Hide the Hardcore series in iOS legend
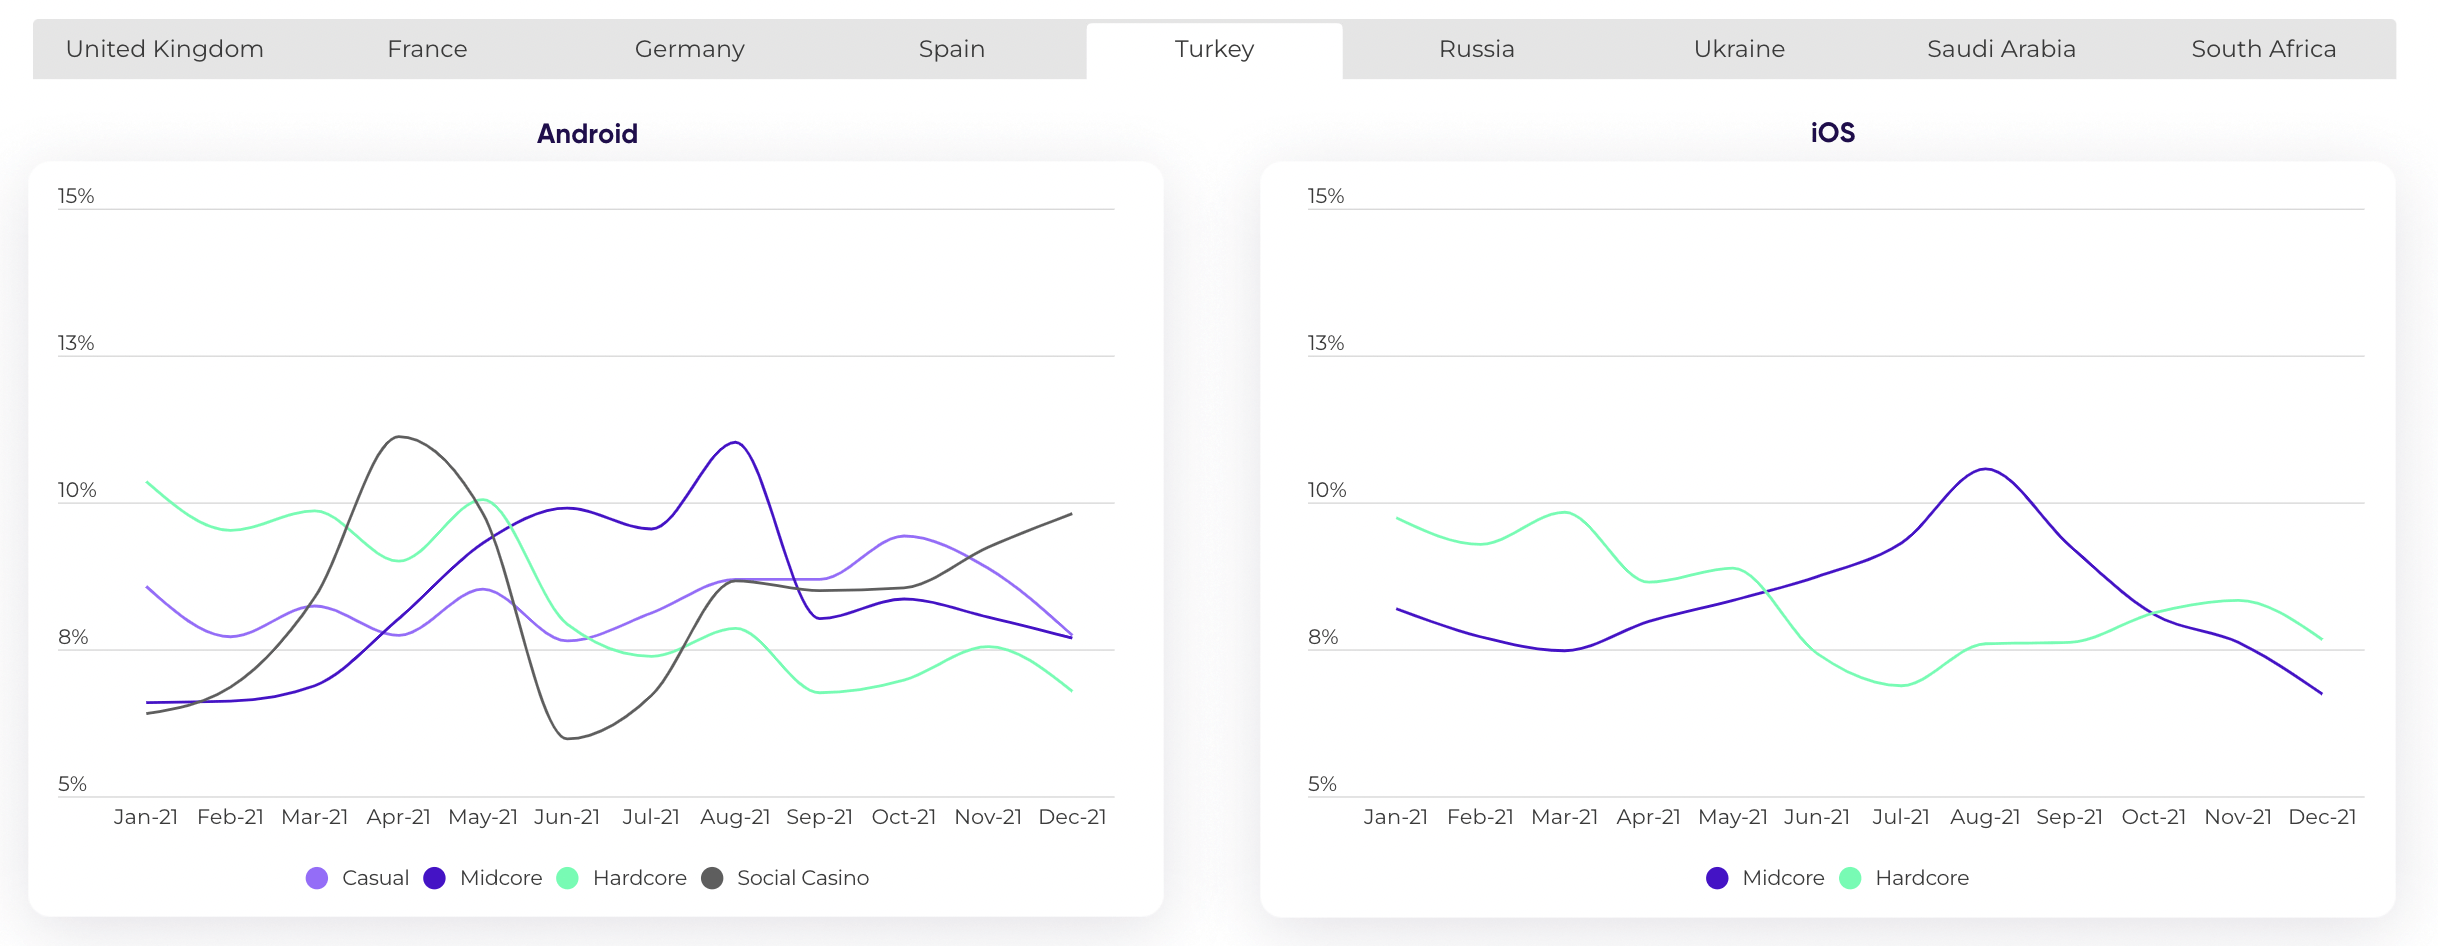 tap(1921, 878)
